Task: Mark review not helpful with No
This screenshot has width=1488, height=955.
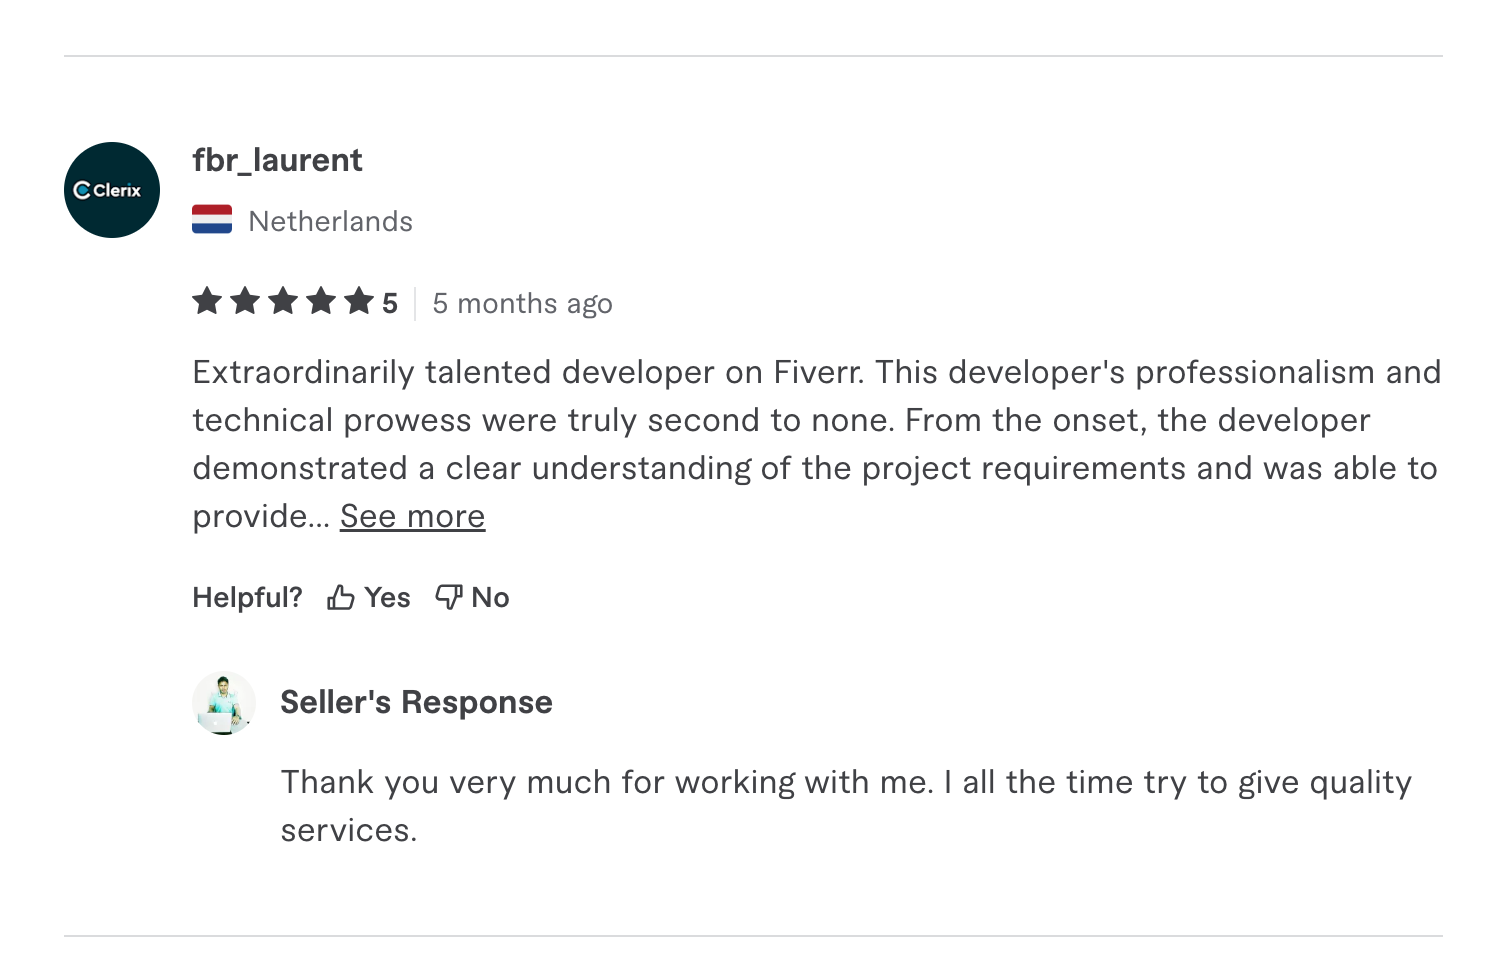Action: (x=490, y=598)
